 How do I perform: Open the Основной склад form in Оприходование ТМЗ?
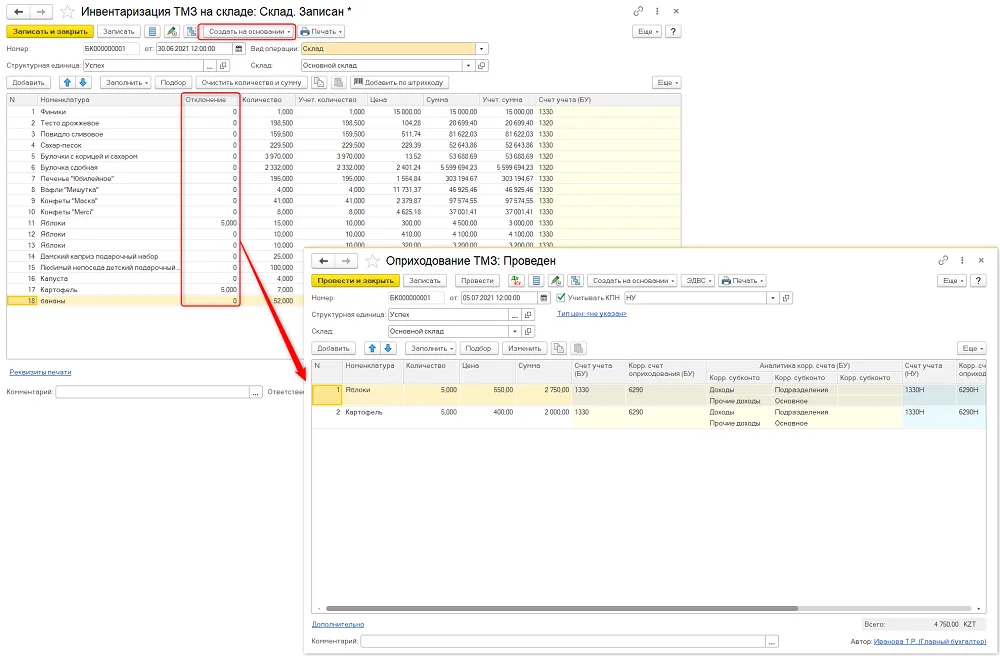[x=528, y=332]
